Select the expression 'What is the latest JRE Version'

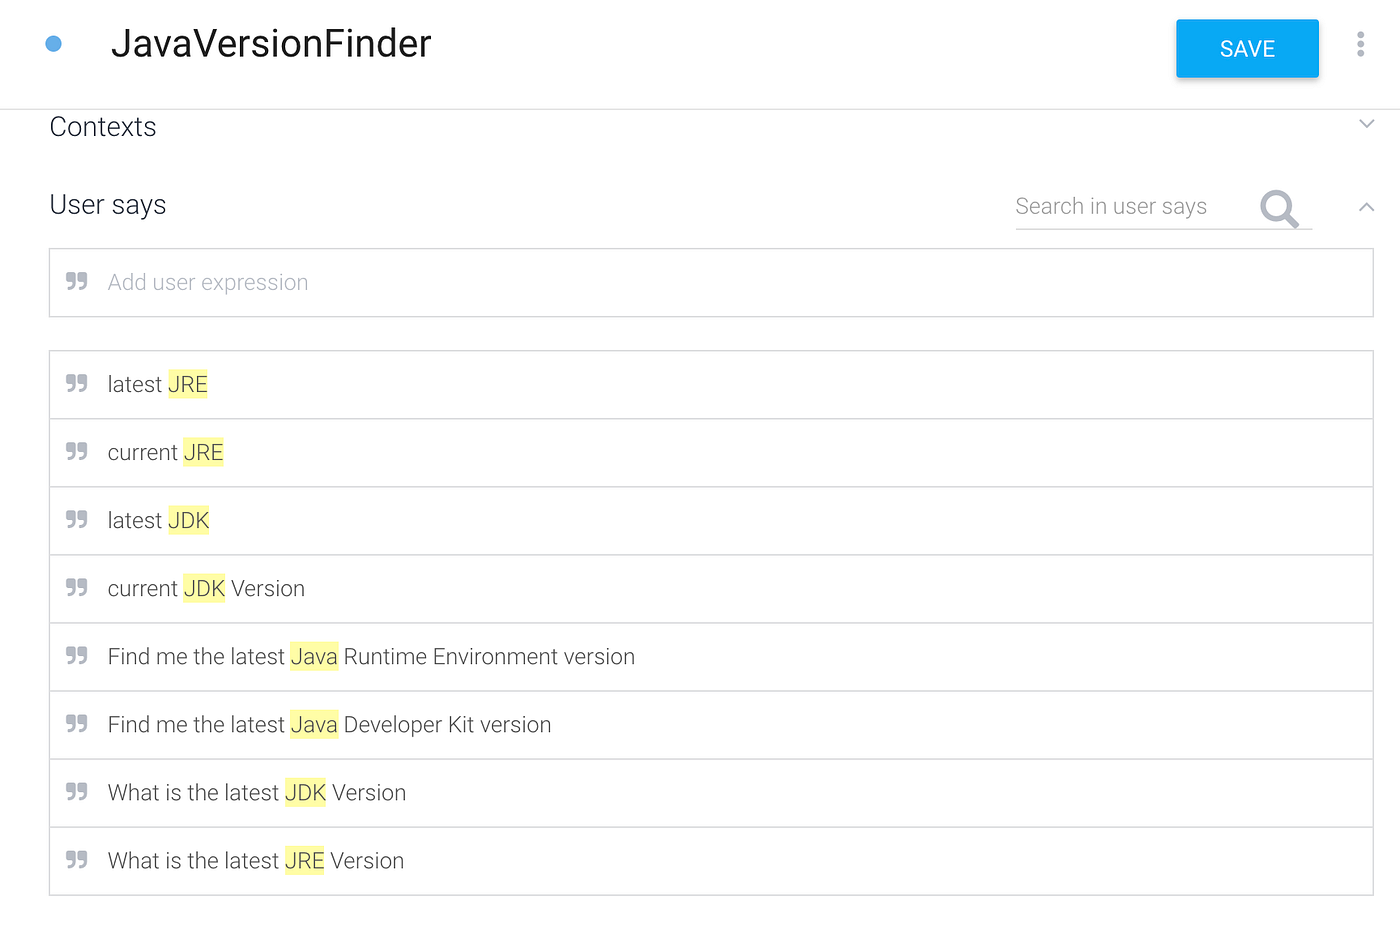tap(255, 860)
